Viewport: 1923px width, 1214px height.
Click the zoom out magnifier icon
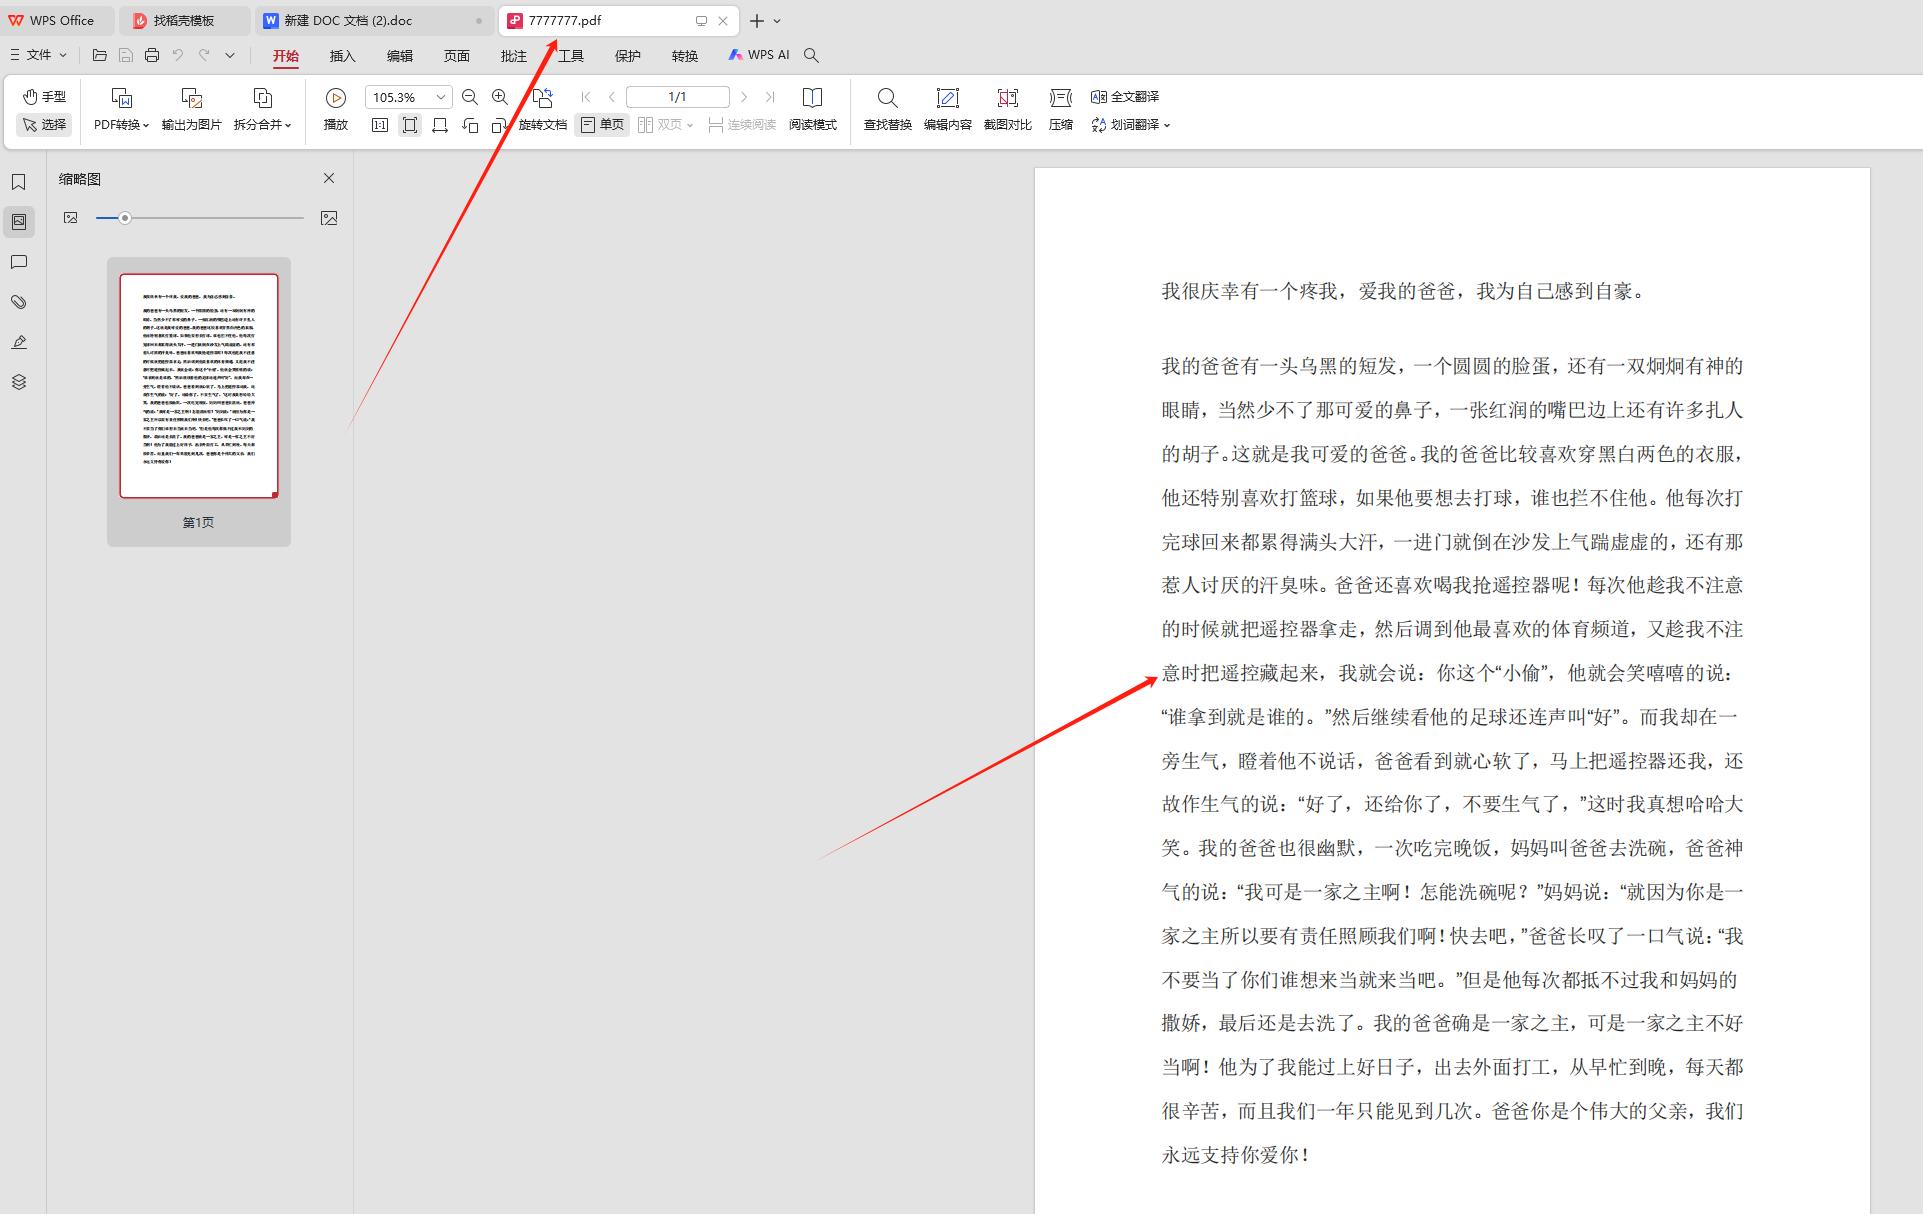(470, 97)
